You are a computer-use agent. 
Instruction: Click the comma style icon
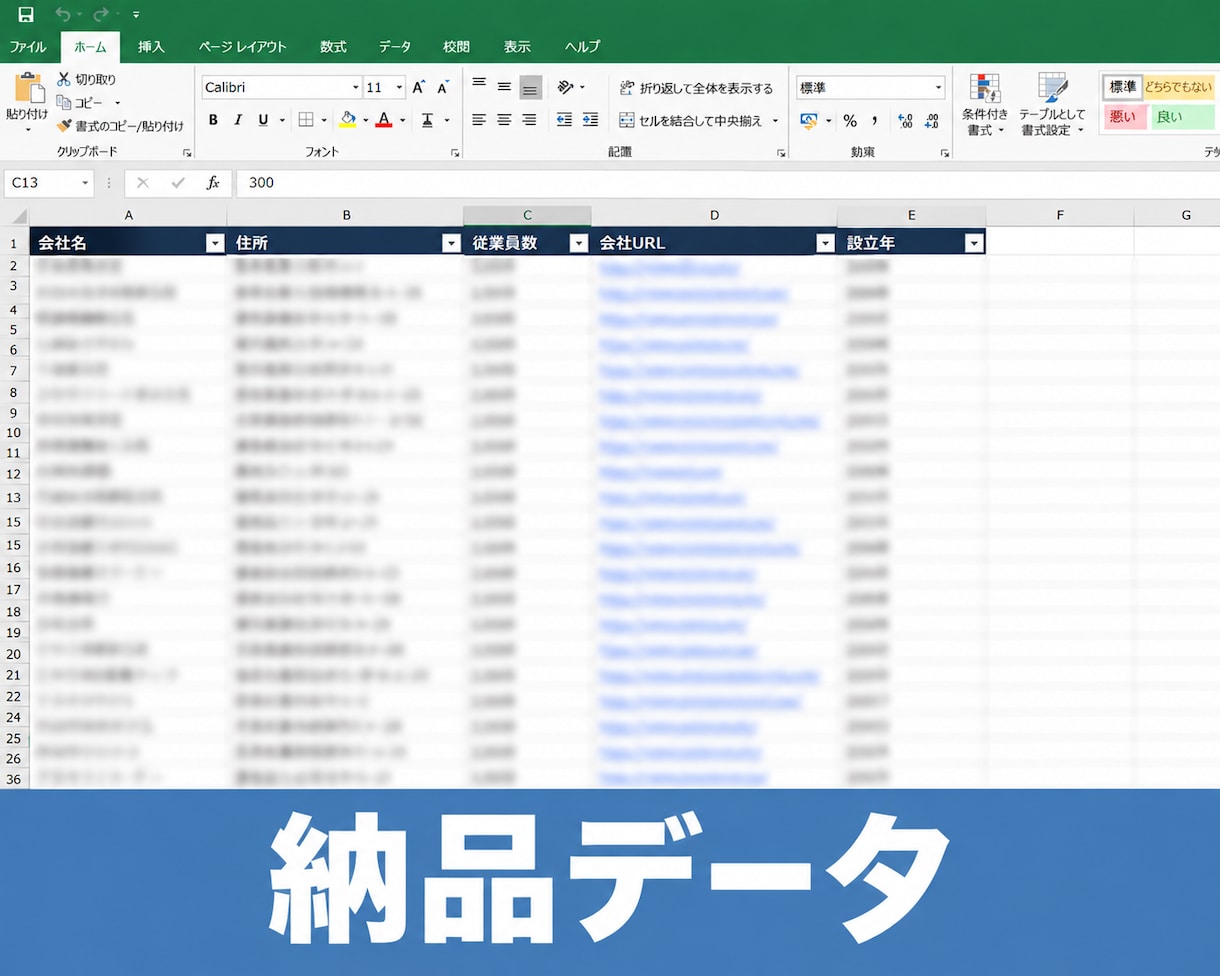click(875, 120)
